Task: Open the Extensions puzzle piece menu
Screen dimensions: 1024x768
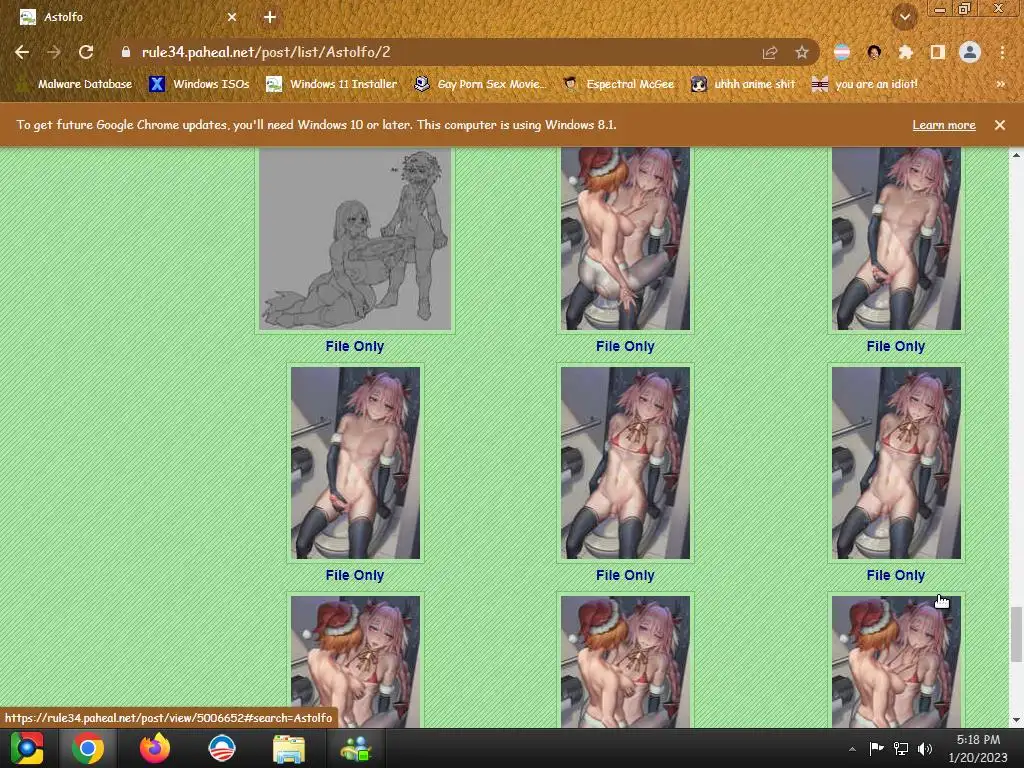Action: (906, 52)
